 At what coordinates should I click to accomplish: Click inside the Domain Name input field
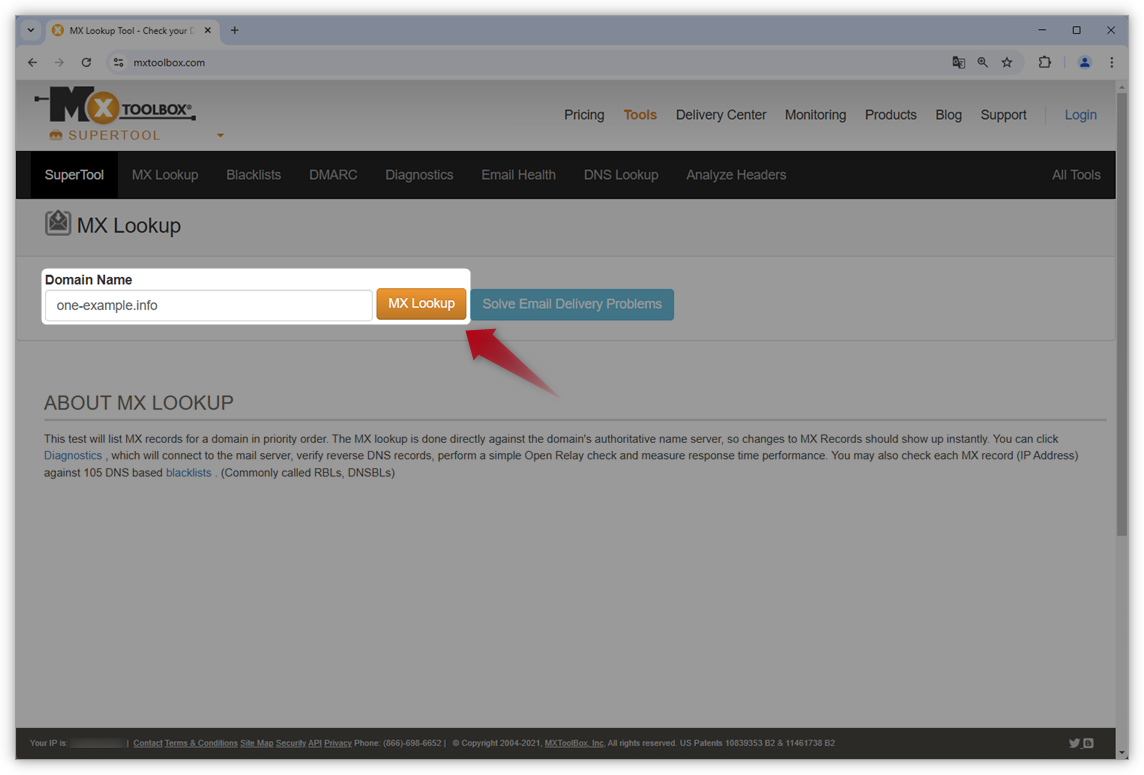[x=207, y=305]
